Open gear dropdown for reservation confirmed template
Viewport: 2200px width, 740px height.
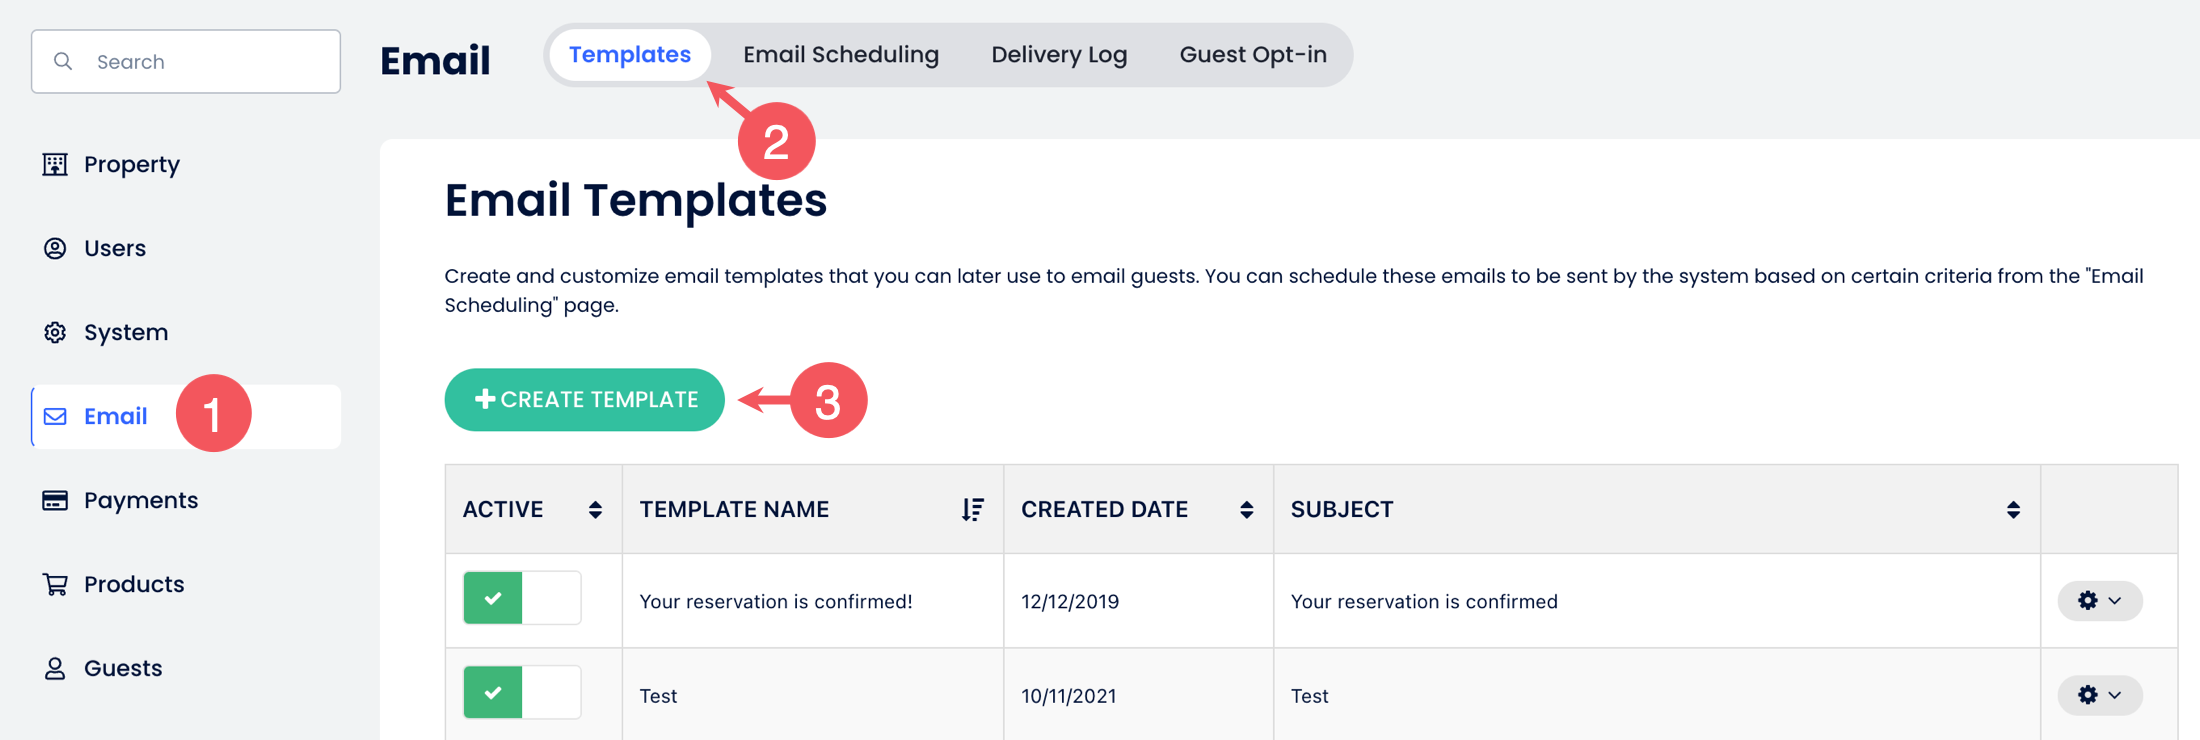point(2099,600)
